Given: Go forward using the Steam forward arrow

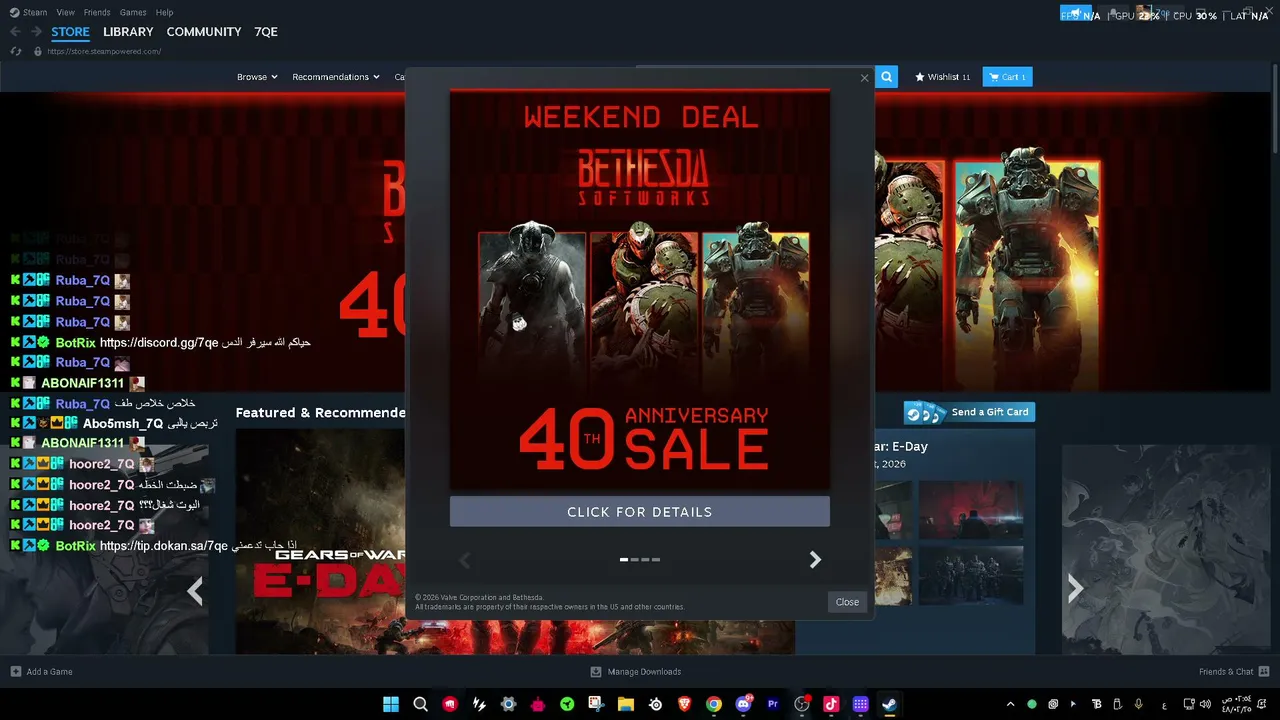Looking at the screenshot, I should pyautogui.click(x=36, y=32).
